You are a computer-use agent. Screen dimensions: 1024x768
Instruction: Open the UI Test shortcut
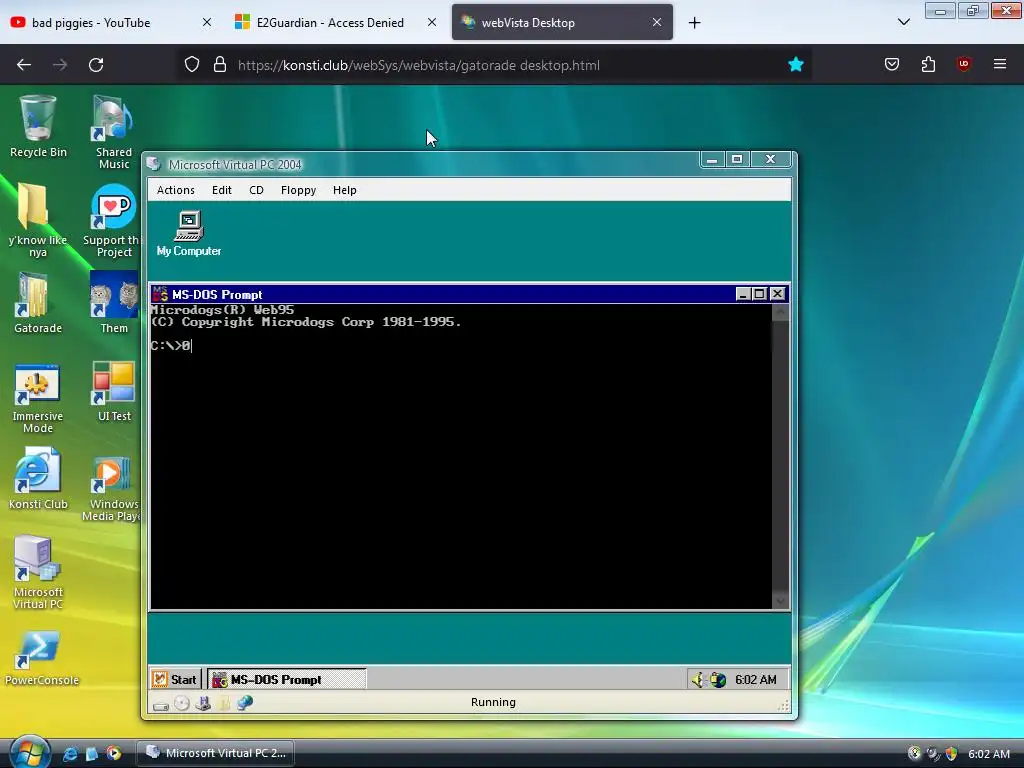[114, 392]
